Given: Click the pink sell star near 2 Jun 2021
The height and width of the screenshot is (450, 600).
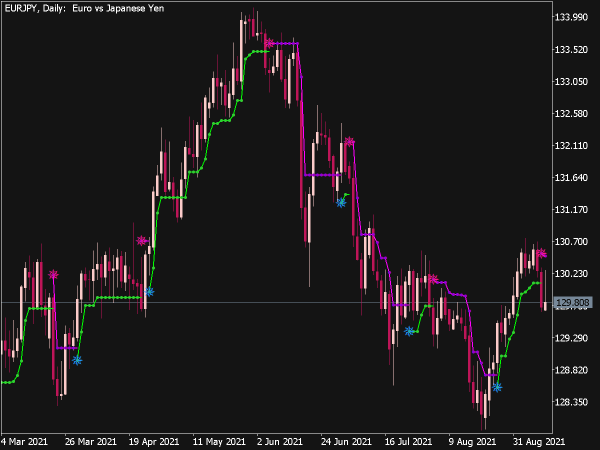Looking at the screenshot, I should tap(270, 43).
